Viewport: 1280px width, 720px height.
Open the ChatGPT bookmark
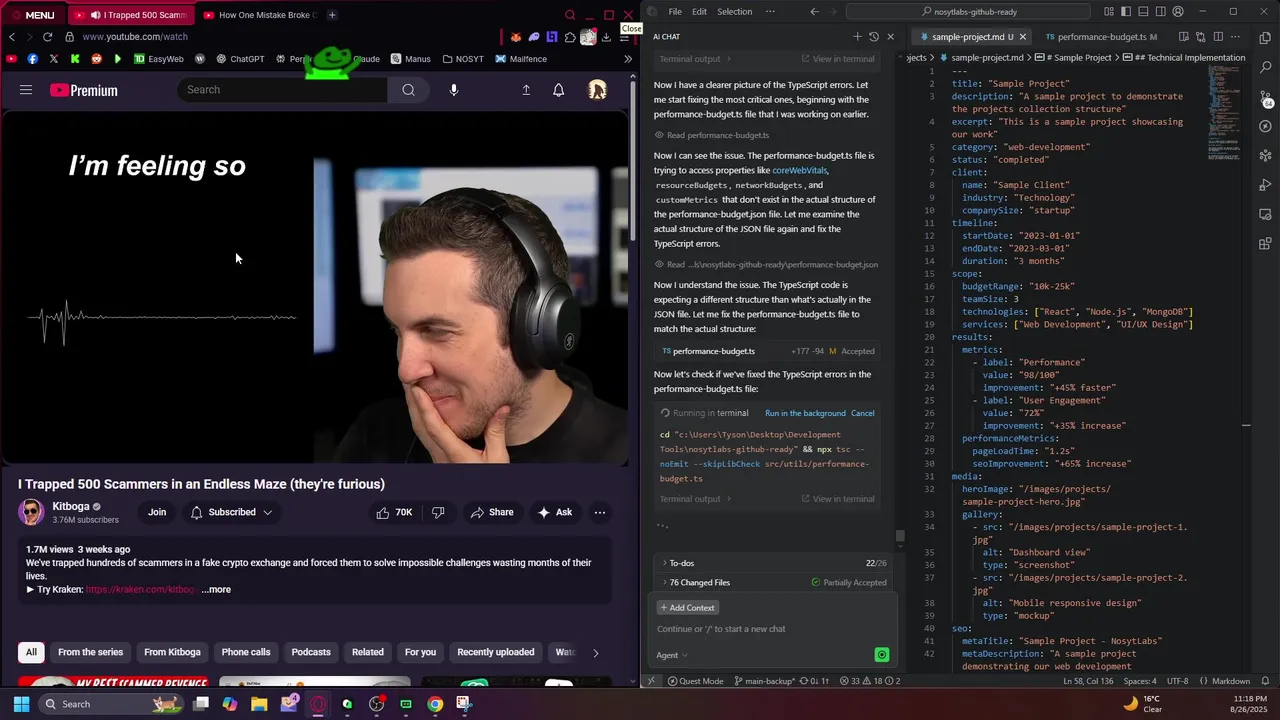(240, 59)
